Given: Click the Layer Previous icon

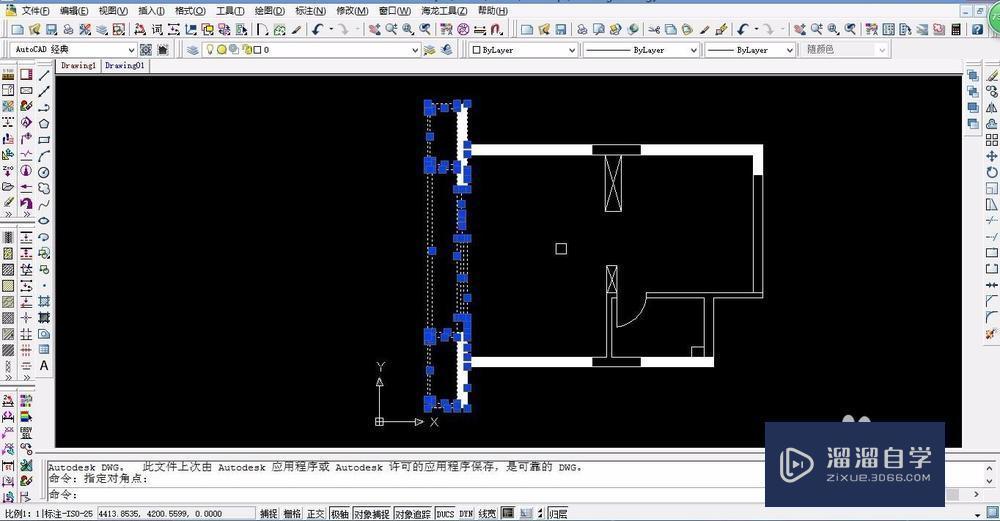Looking at the screenshot, I should (x=447, y=50).
